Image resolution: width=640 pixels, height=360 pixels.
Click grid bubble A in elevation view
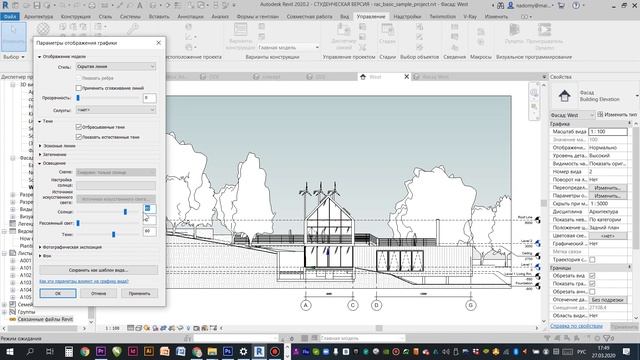(305, 305)
